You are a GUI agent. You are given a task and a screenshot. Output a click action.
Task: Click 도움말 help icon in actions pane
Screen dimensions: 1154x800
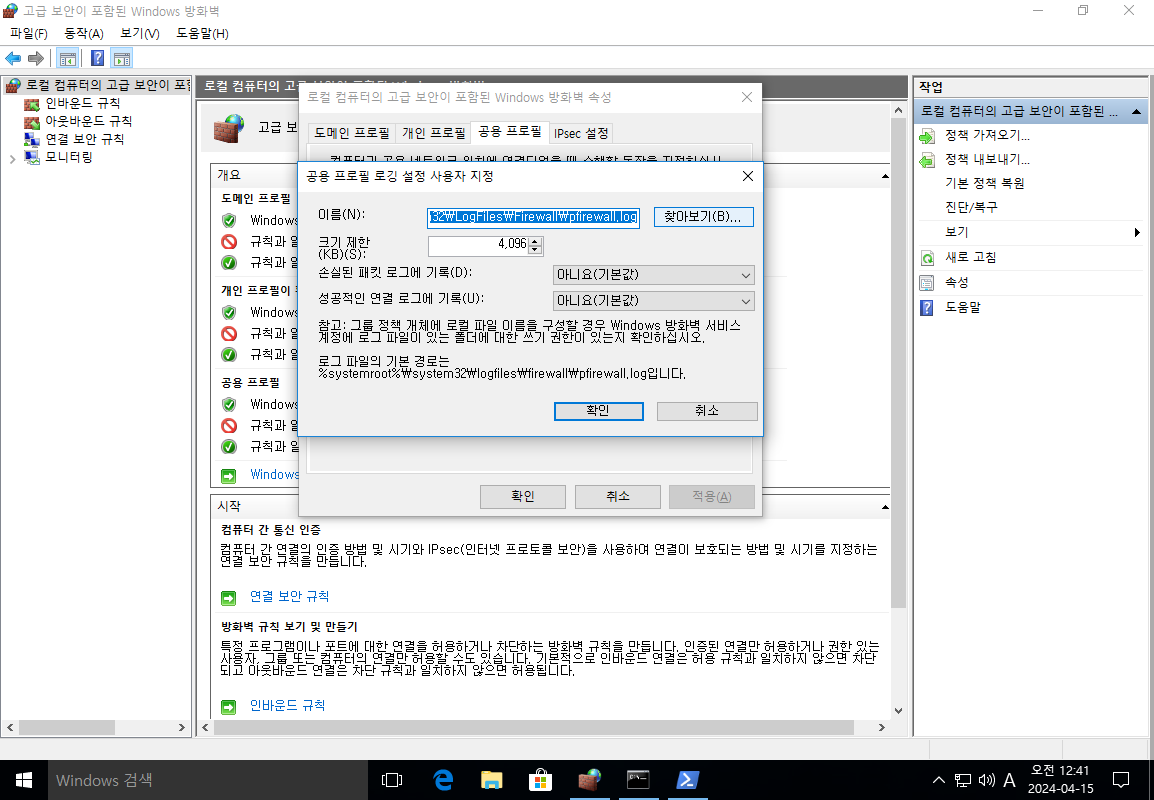(927, 308)
